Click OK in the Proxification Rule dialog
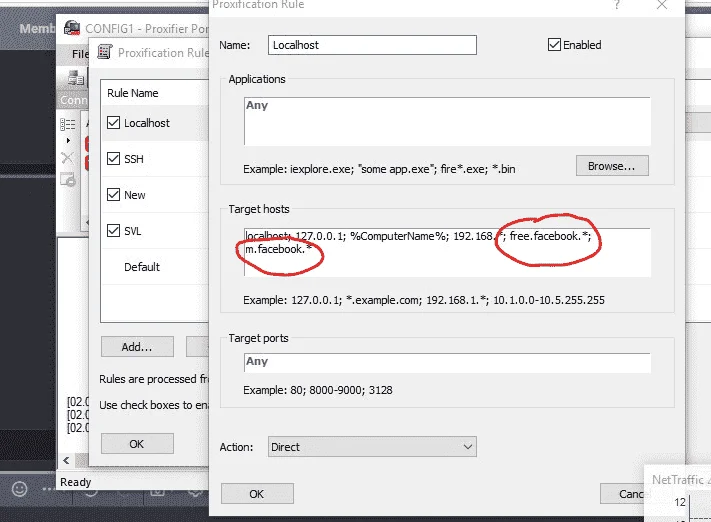Screen dimensions: 711x522 coord(257,494)
